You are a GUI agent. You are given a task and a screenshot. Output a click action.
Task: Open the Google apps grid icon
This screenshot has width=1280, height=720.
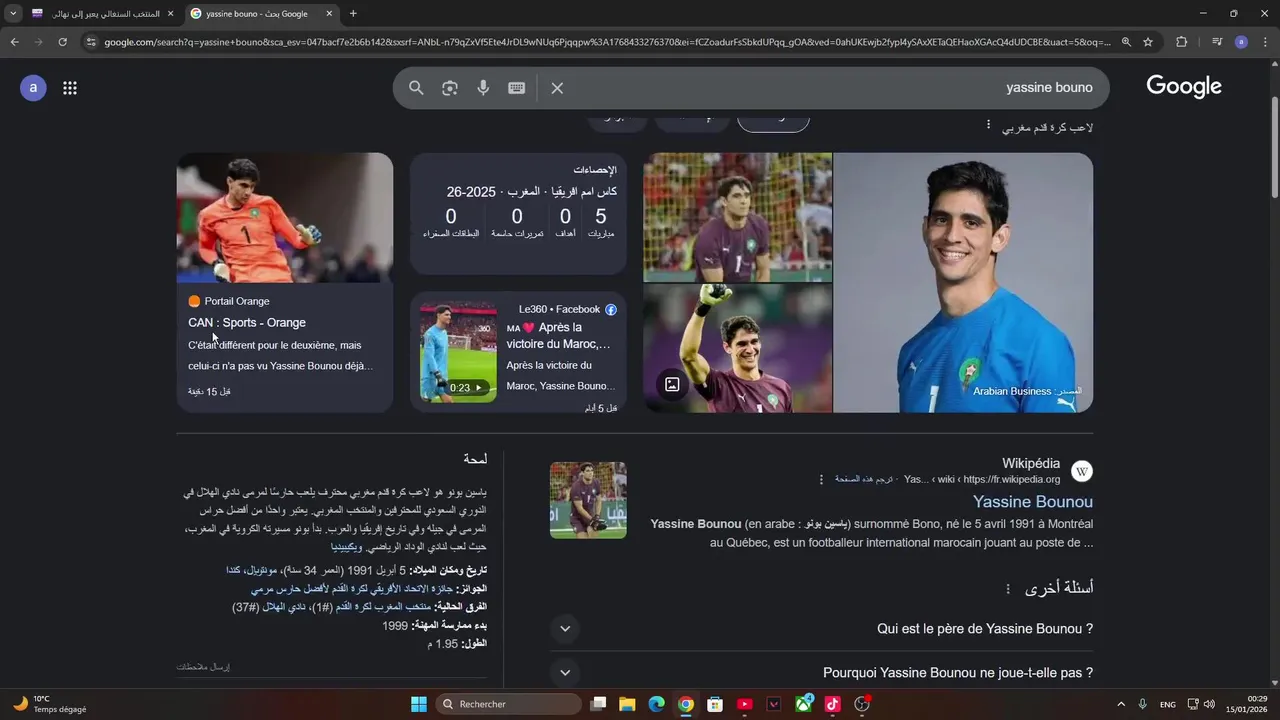coord(70,88)
